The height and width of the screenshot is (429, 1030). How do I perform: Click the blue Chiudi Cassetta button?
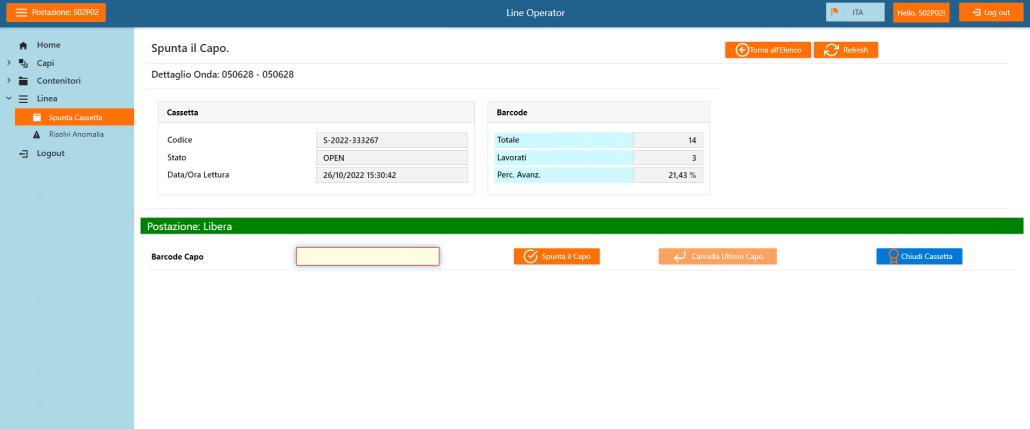pyautogui.click(x=920, y=256)
